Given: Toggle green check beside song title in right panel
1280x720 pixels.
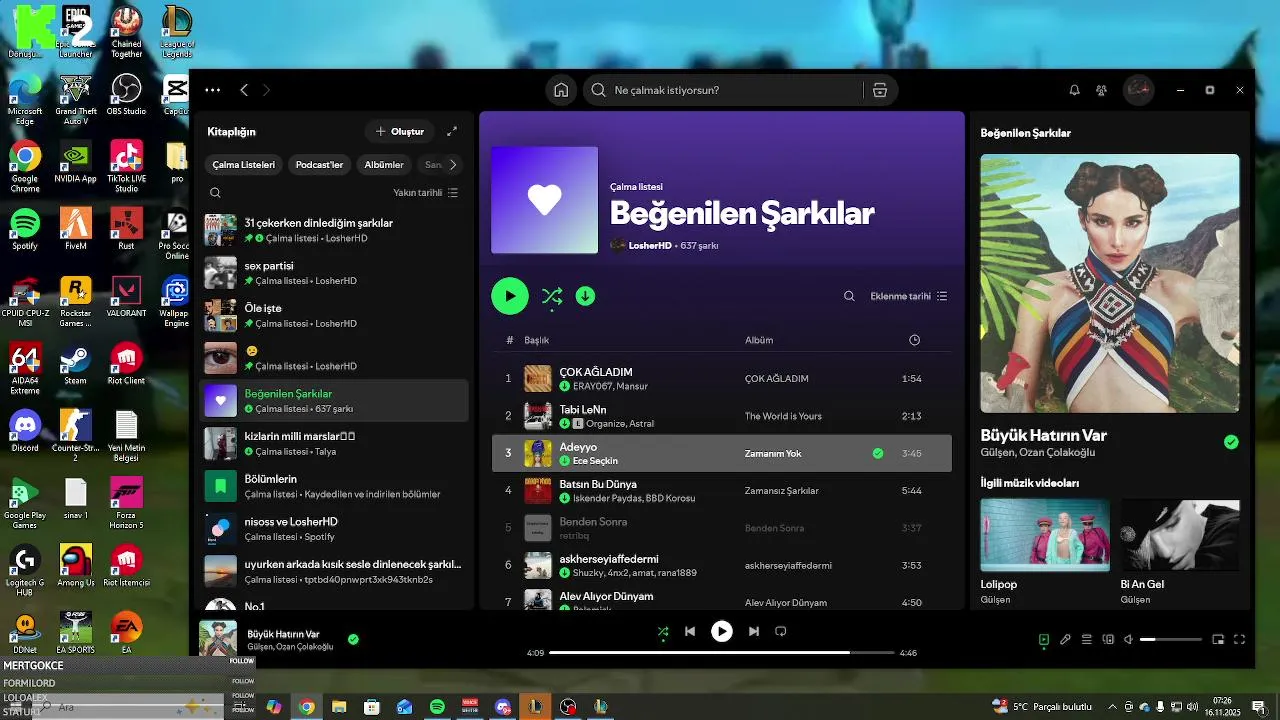Looking at the screenshot, I should (1231, 442).
